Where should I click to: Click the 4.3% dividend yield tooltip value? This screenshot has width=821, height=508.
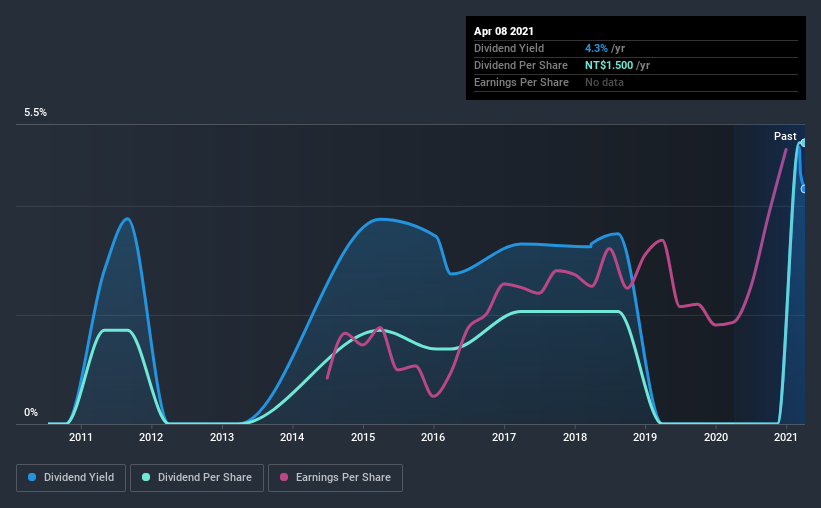coord(596,48)
